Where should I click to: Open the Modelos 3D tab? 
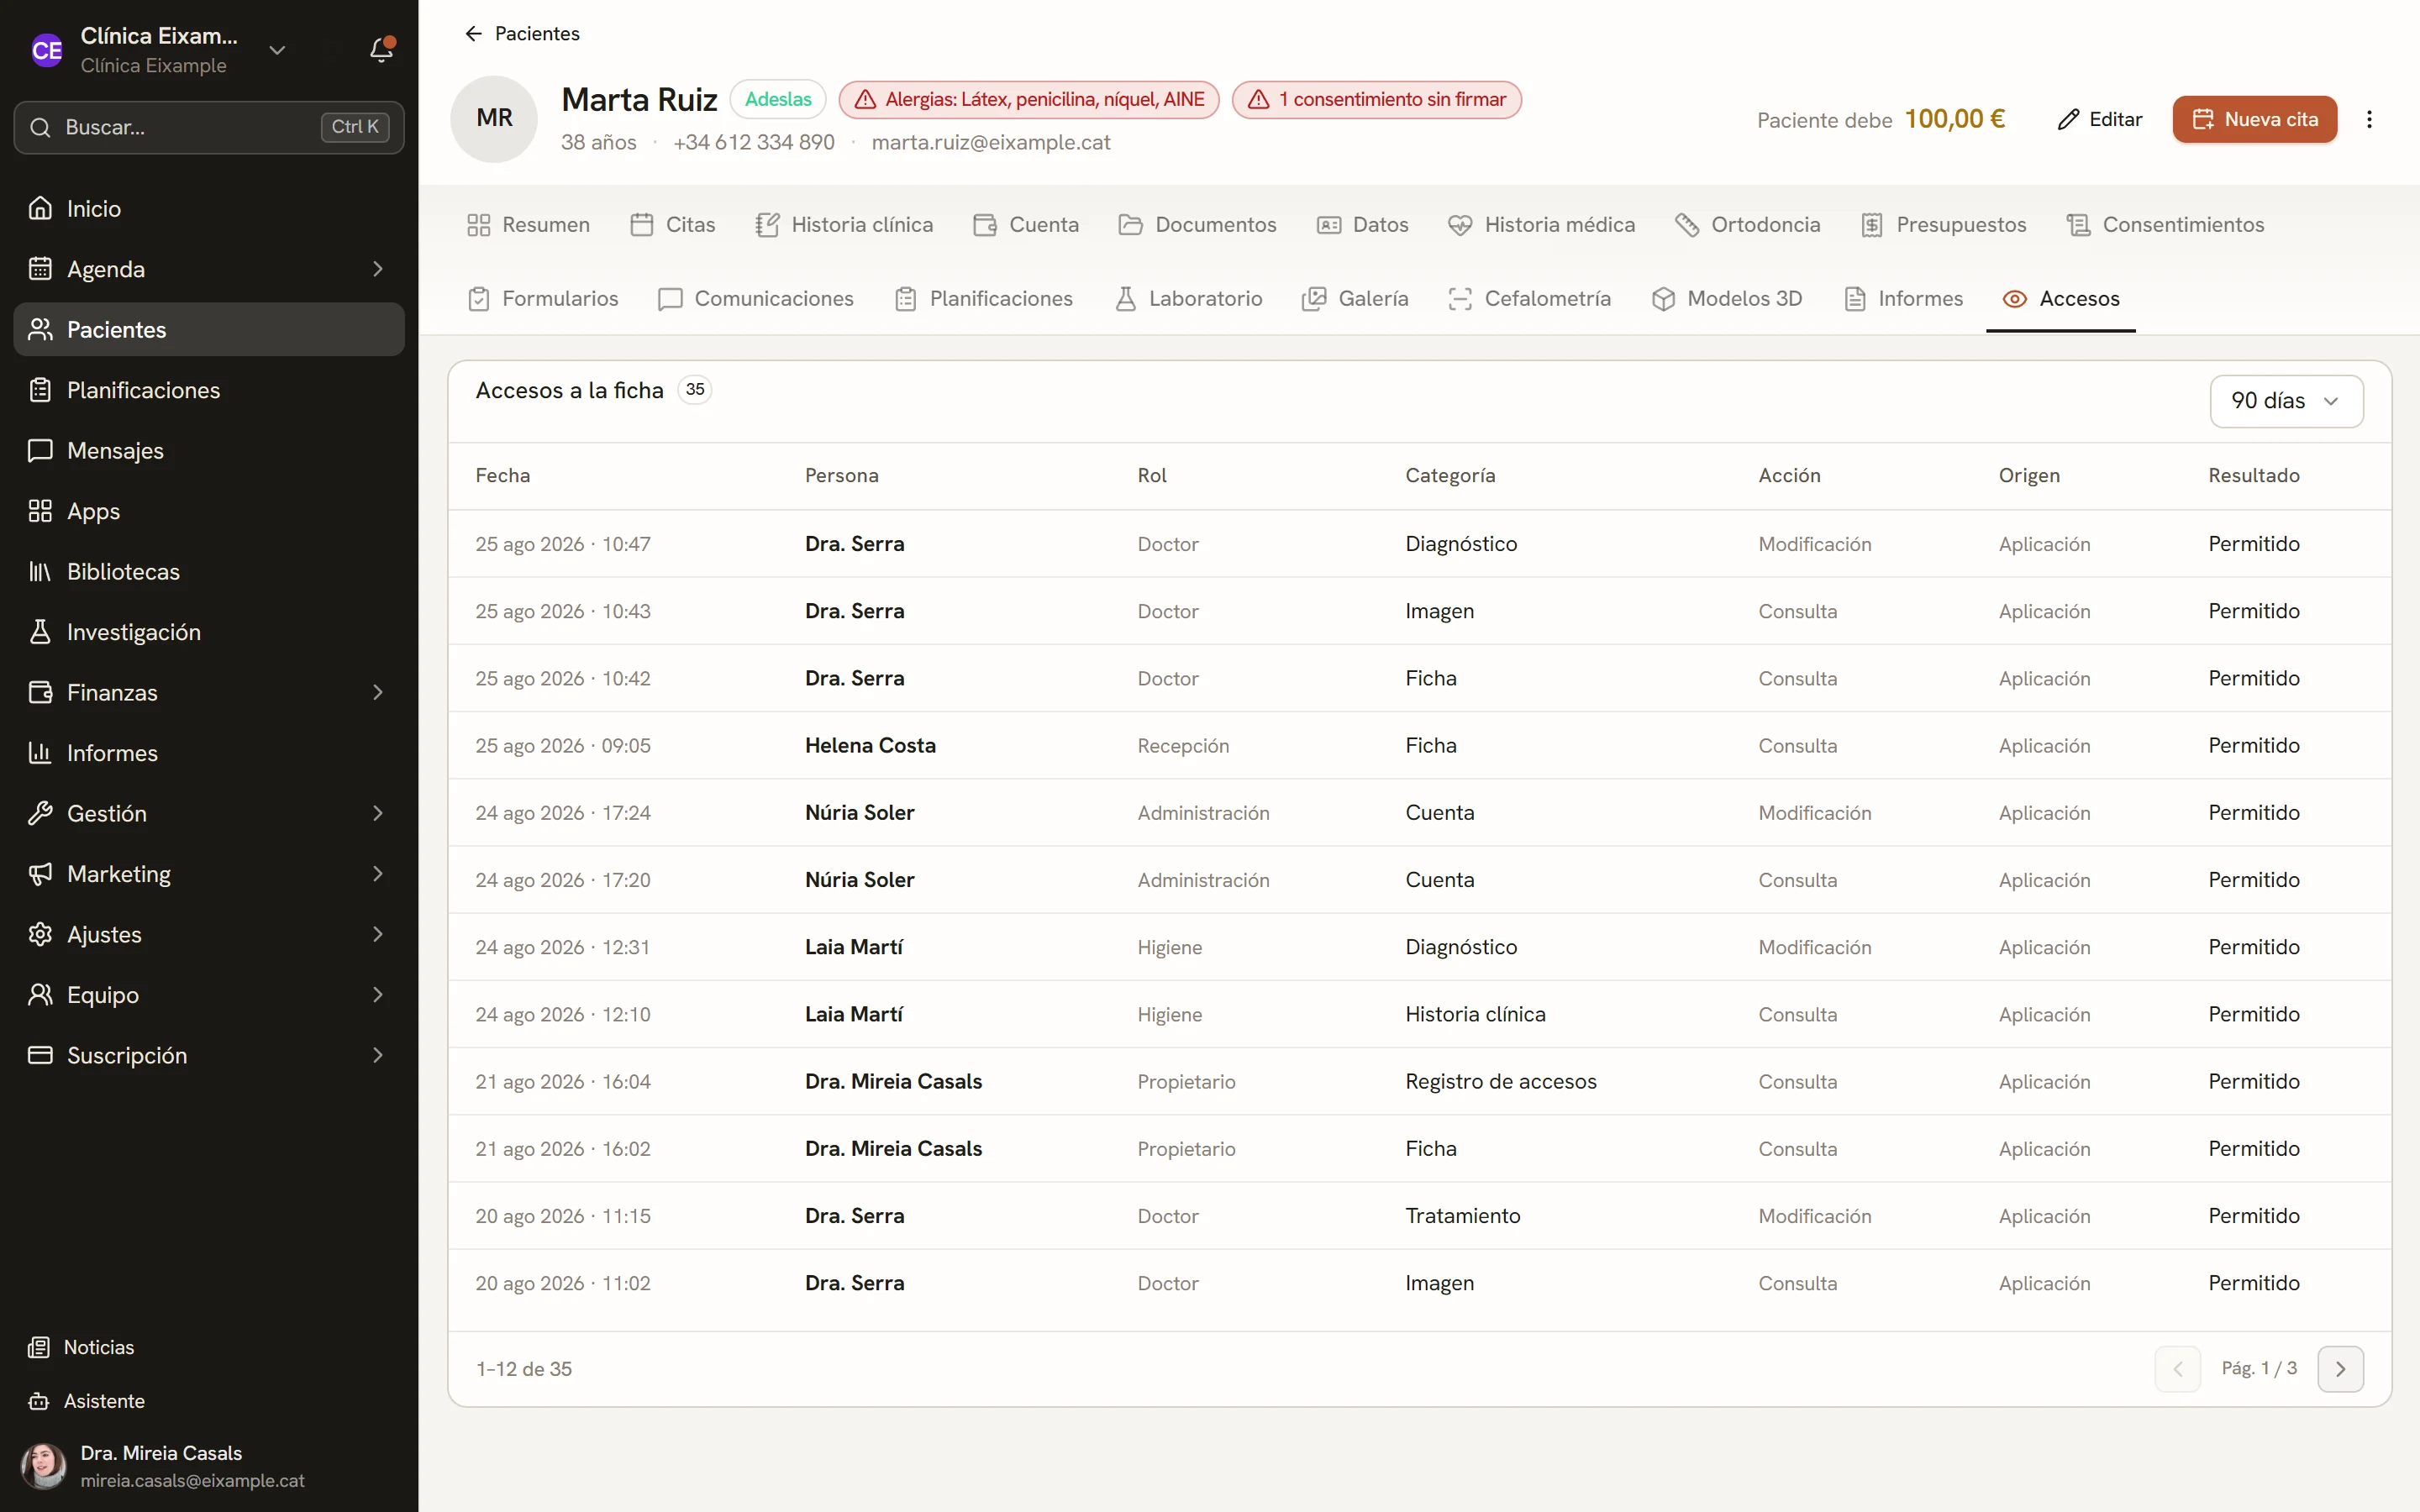tap(1726, 299)
